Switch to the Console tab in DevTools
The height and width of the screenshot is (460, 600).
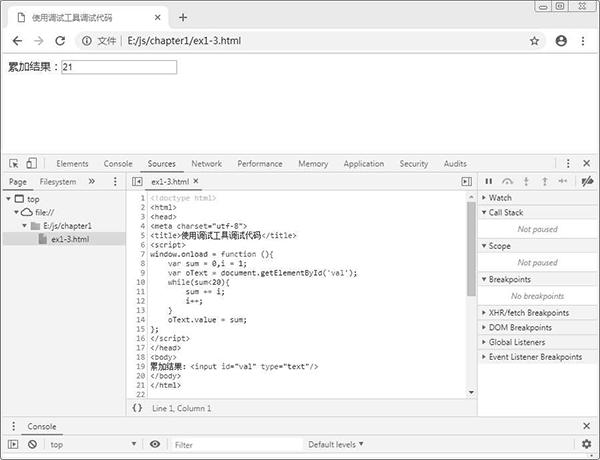pos(118,164)
